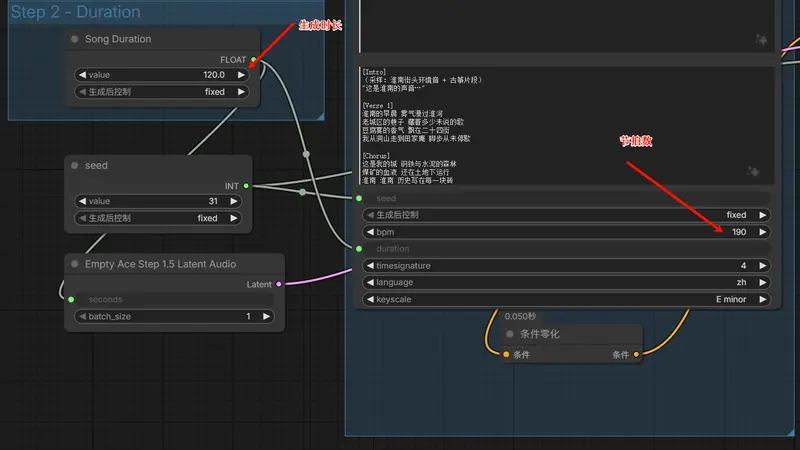
Task: Decrease batch_size with the left arrow
Action: coord(82,317)
